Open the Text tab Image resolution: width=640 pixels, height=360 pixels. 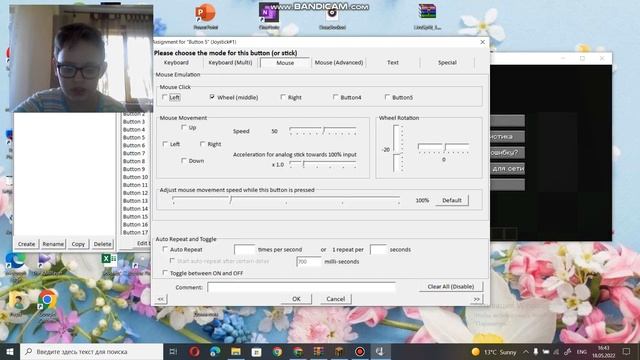tap(393, 62)
